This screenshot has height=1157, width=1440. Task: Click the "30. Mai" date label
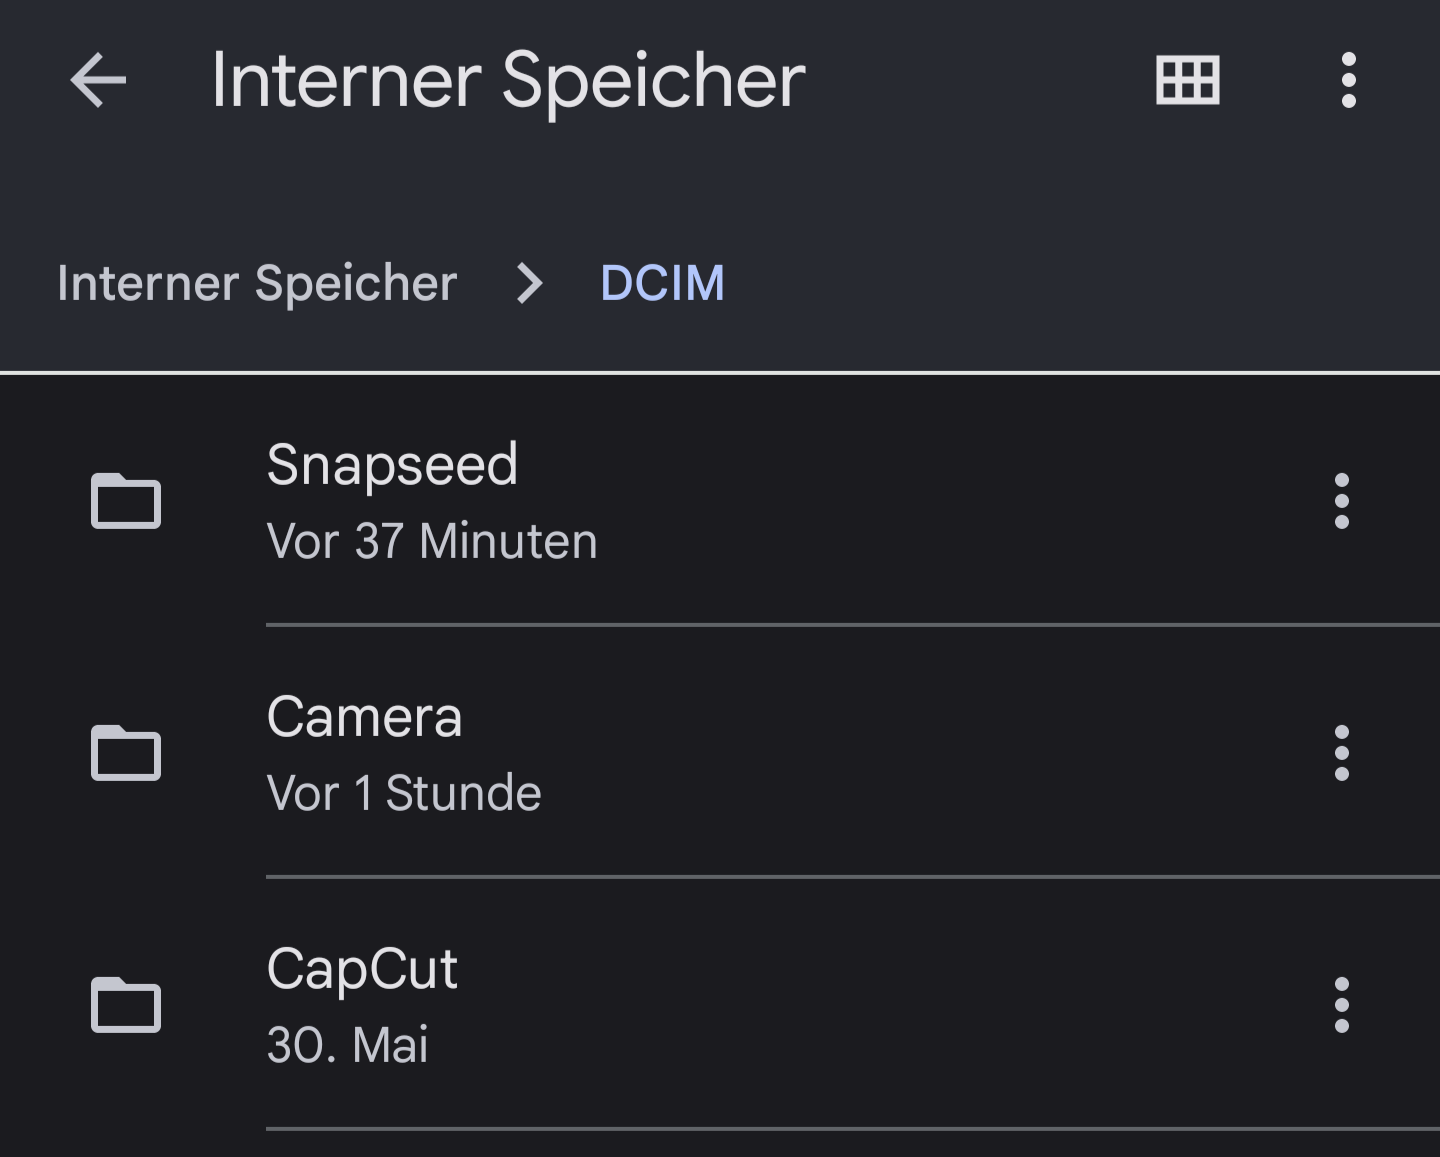(347, 1045)
